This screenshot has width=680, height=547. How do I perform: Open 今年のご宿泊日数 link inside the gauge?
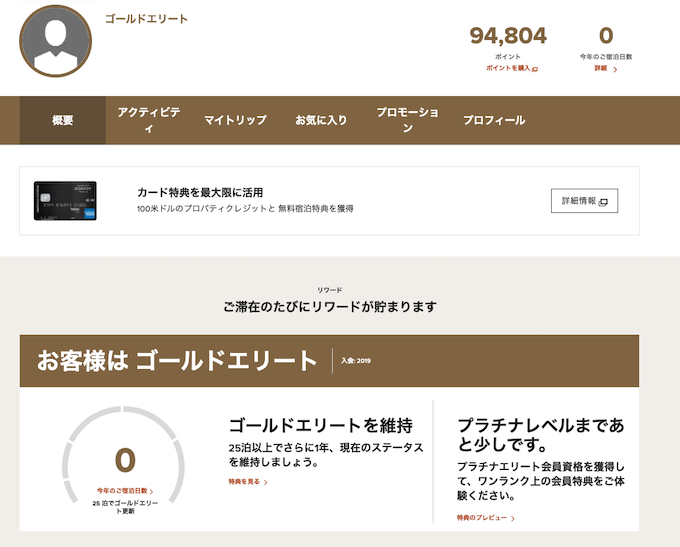[x=125, y=491]
